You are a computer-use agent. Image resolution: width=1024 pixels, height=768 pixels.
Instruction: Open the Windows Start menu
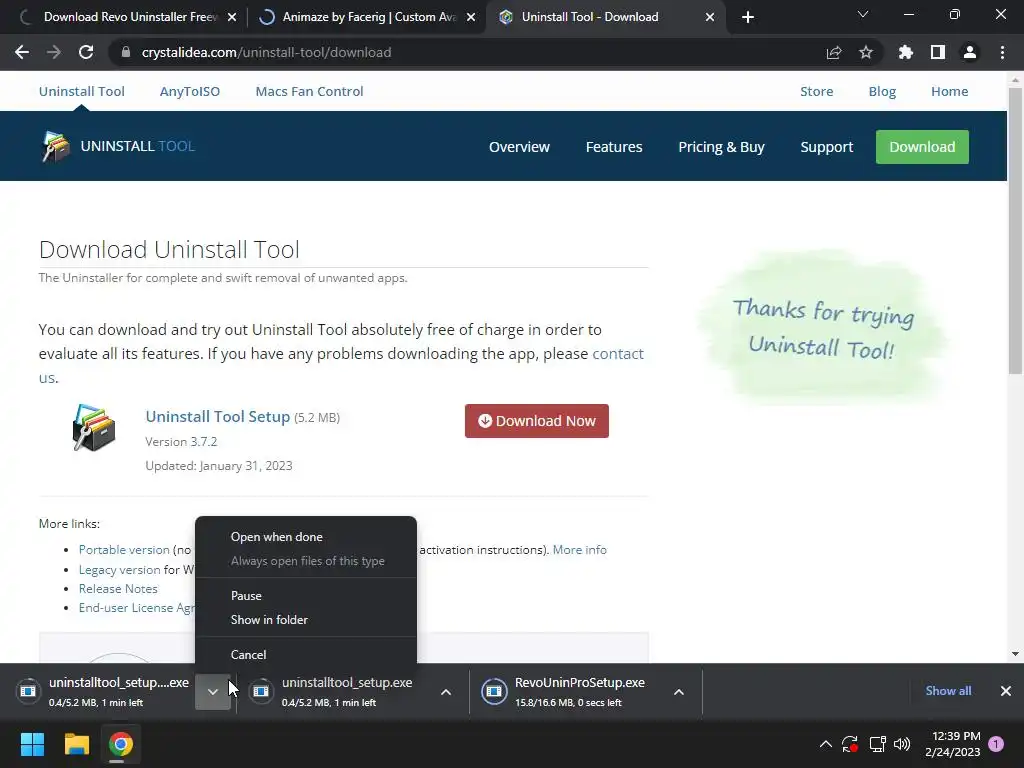tap(33, 744)
